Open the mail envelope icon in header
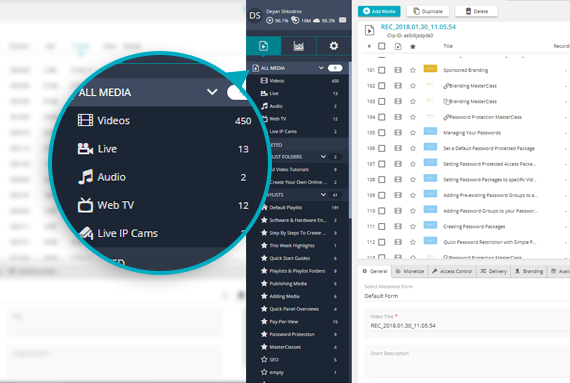The image size is (570, 383). (342, 20)
